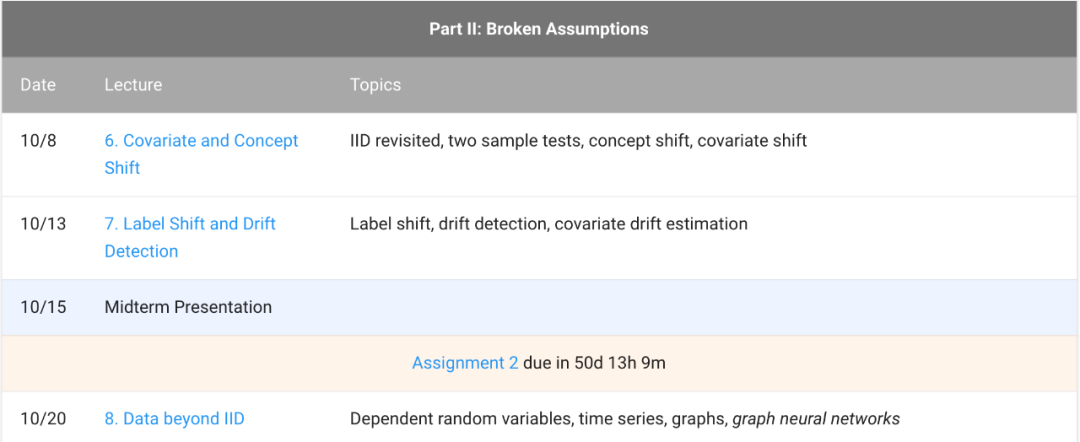Click the Part II: Broken Assumptions header
Screen dimensions: 1080x442
tap(539, 29)
